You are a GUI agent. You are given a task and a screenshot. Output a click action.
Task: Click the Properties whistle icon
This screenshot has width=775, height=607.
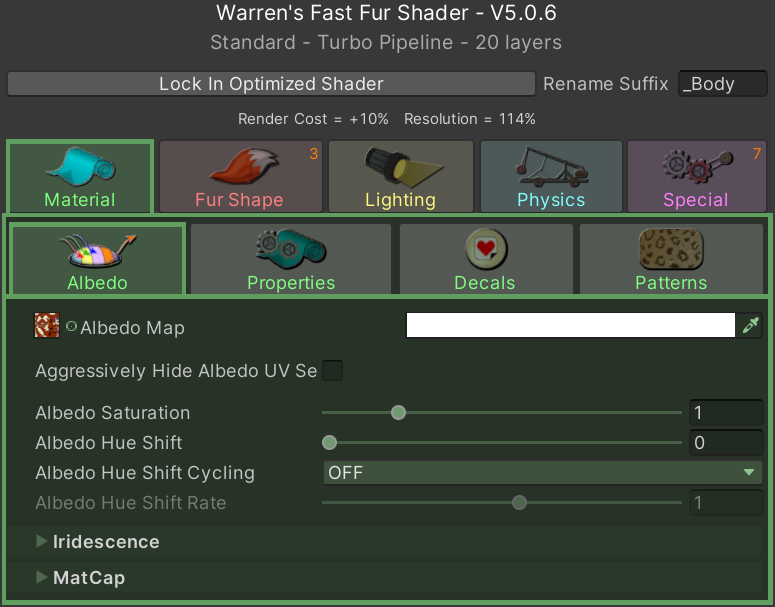(x=290, y=249)
